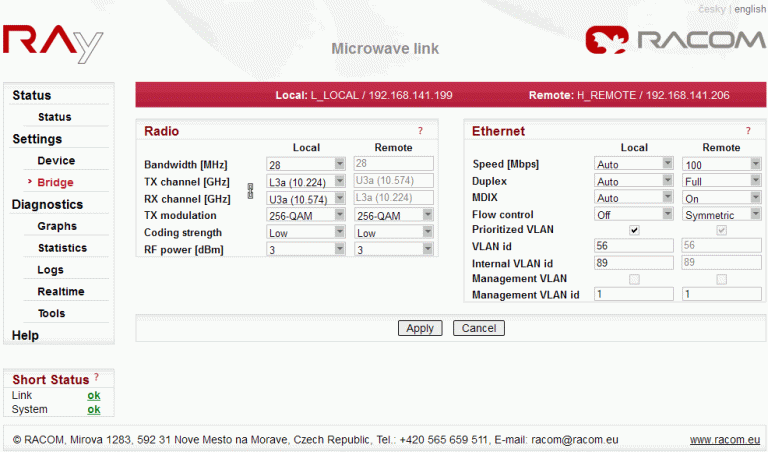Click the Local VLAN id field

(634, 245)
